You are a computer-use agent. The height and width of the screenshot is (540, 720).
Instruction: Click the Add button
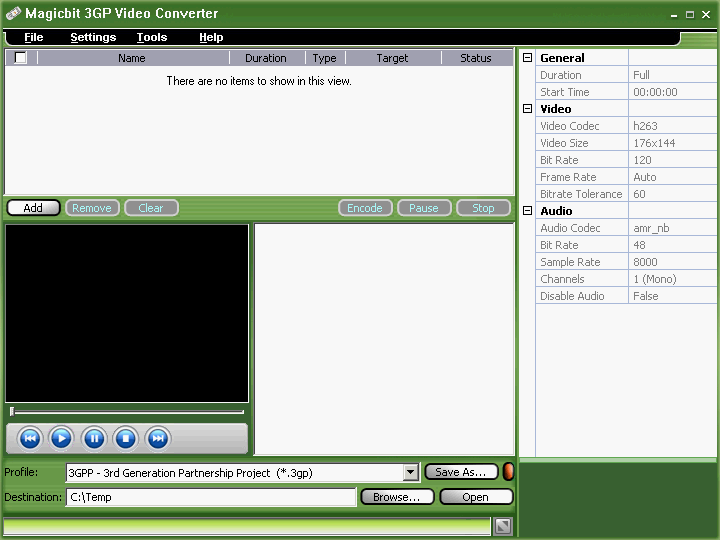click(x=33, y=208)
